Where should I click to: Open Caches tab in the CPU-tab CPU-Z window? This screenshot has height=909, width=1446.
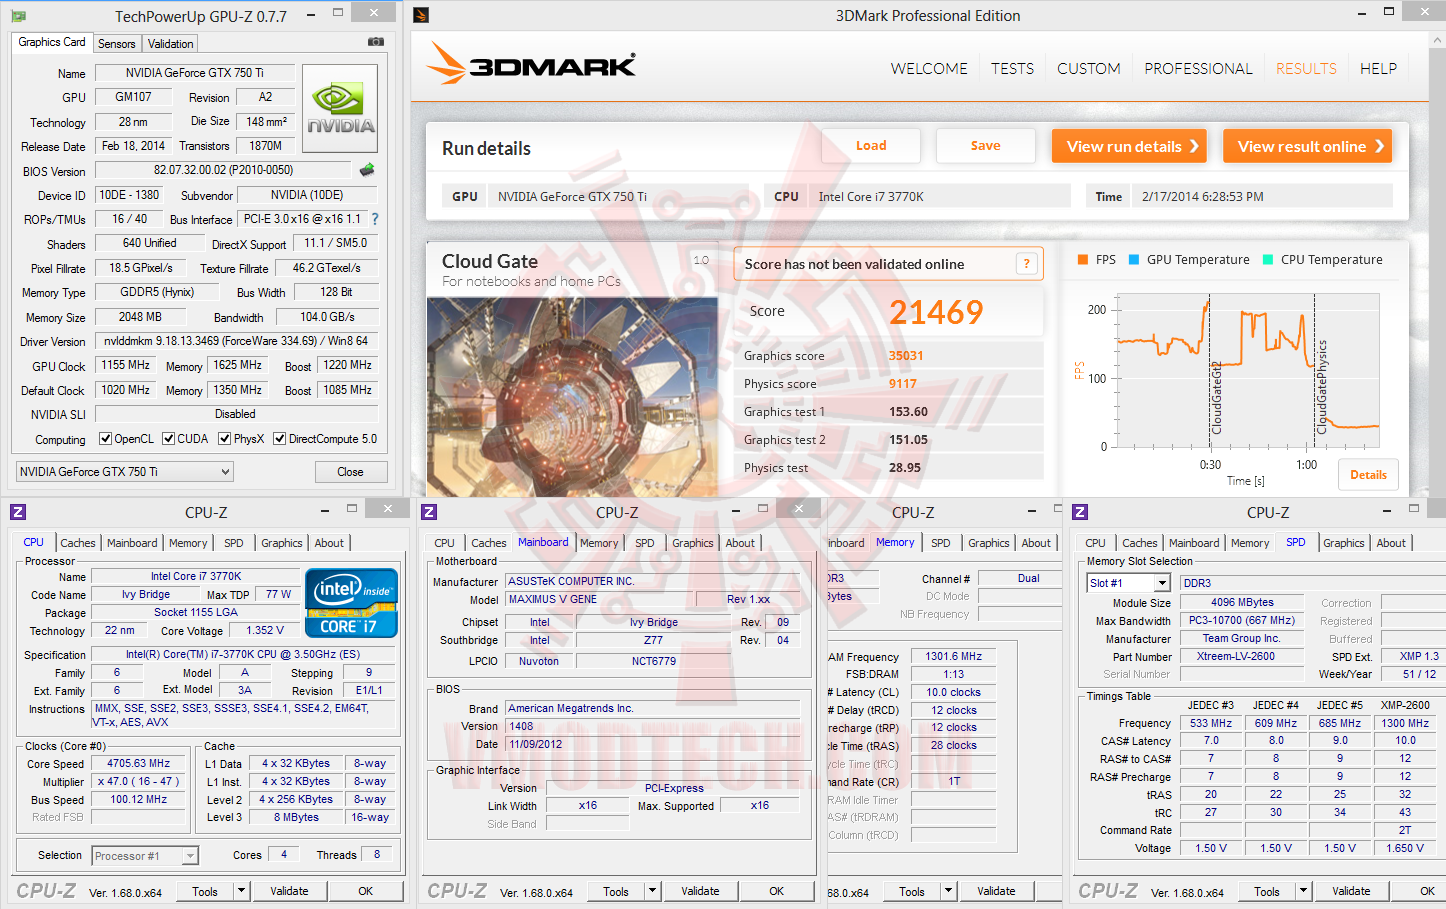pos(78,543)
